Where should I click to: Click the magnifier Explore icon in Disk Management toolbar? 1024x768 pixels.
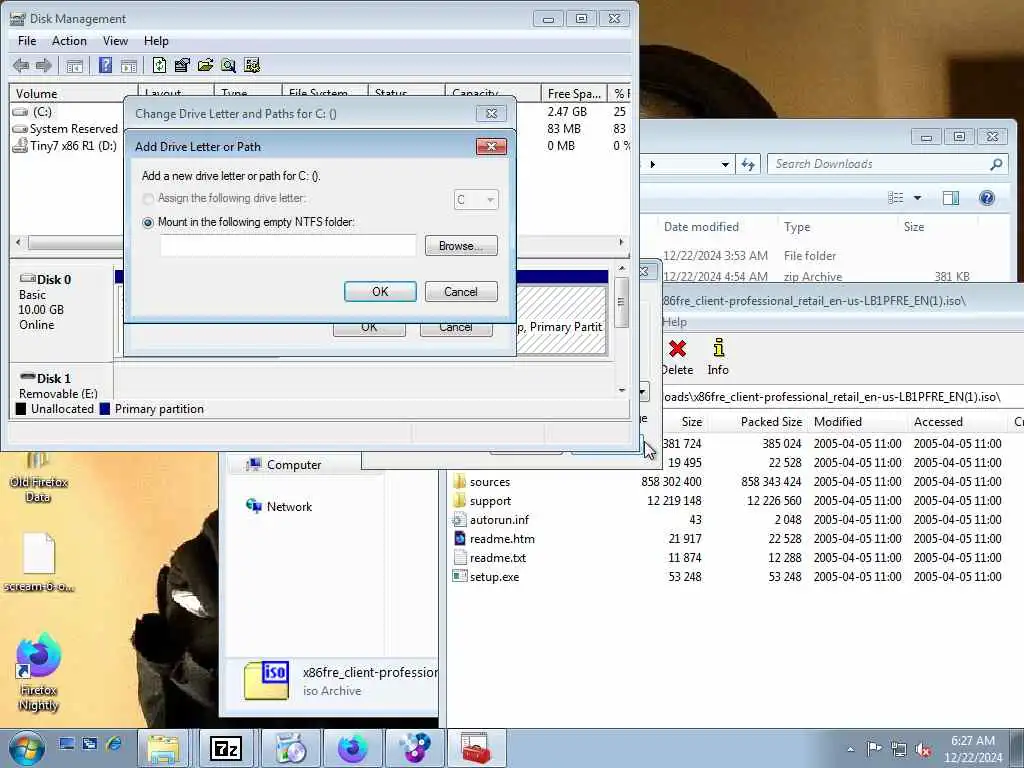[x=228, y=65]
